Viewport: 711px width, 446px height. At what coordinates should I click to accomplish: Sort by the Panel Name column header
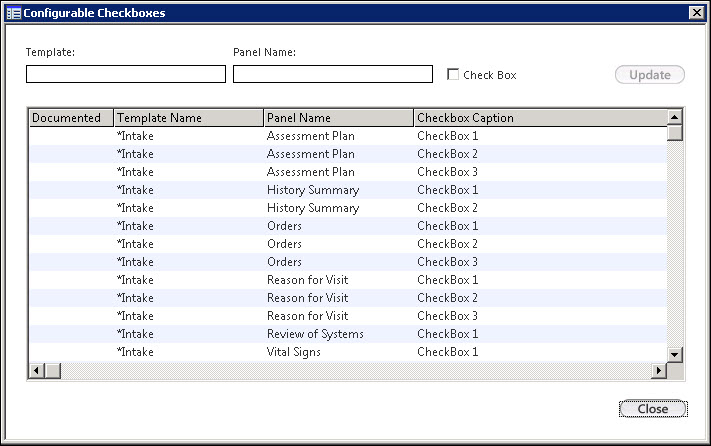tap(339, 118)
